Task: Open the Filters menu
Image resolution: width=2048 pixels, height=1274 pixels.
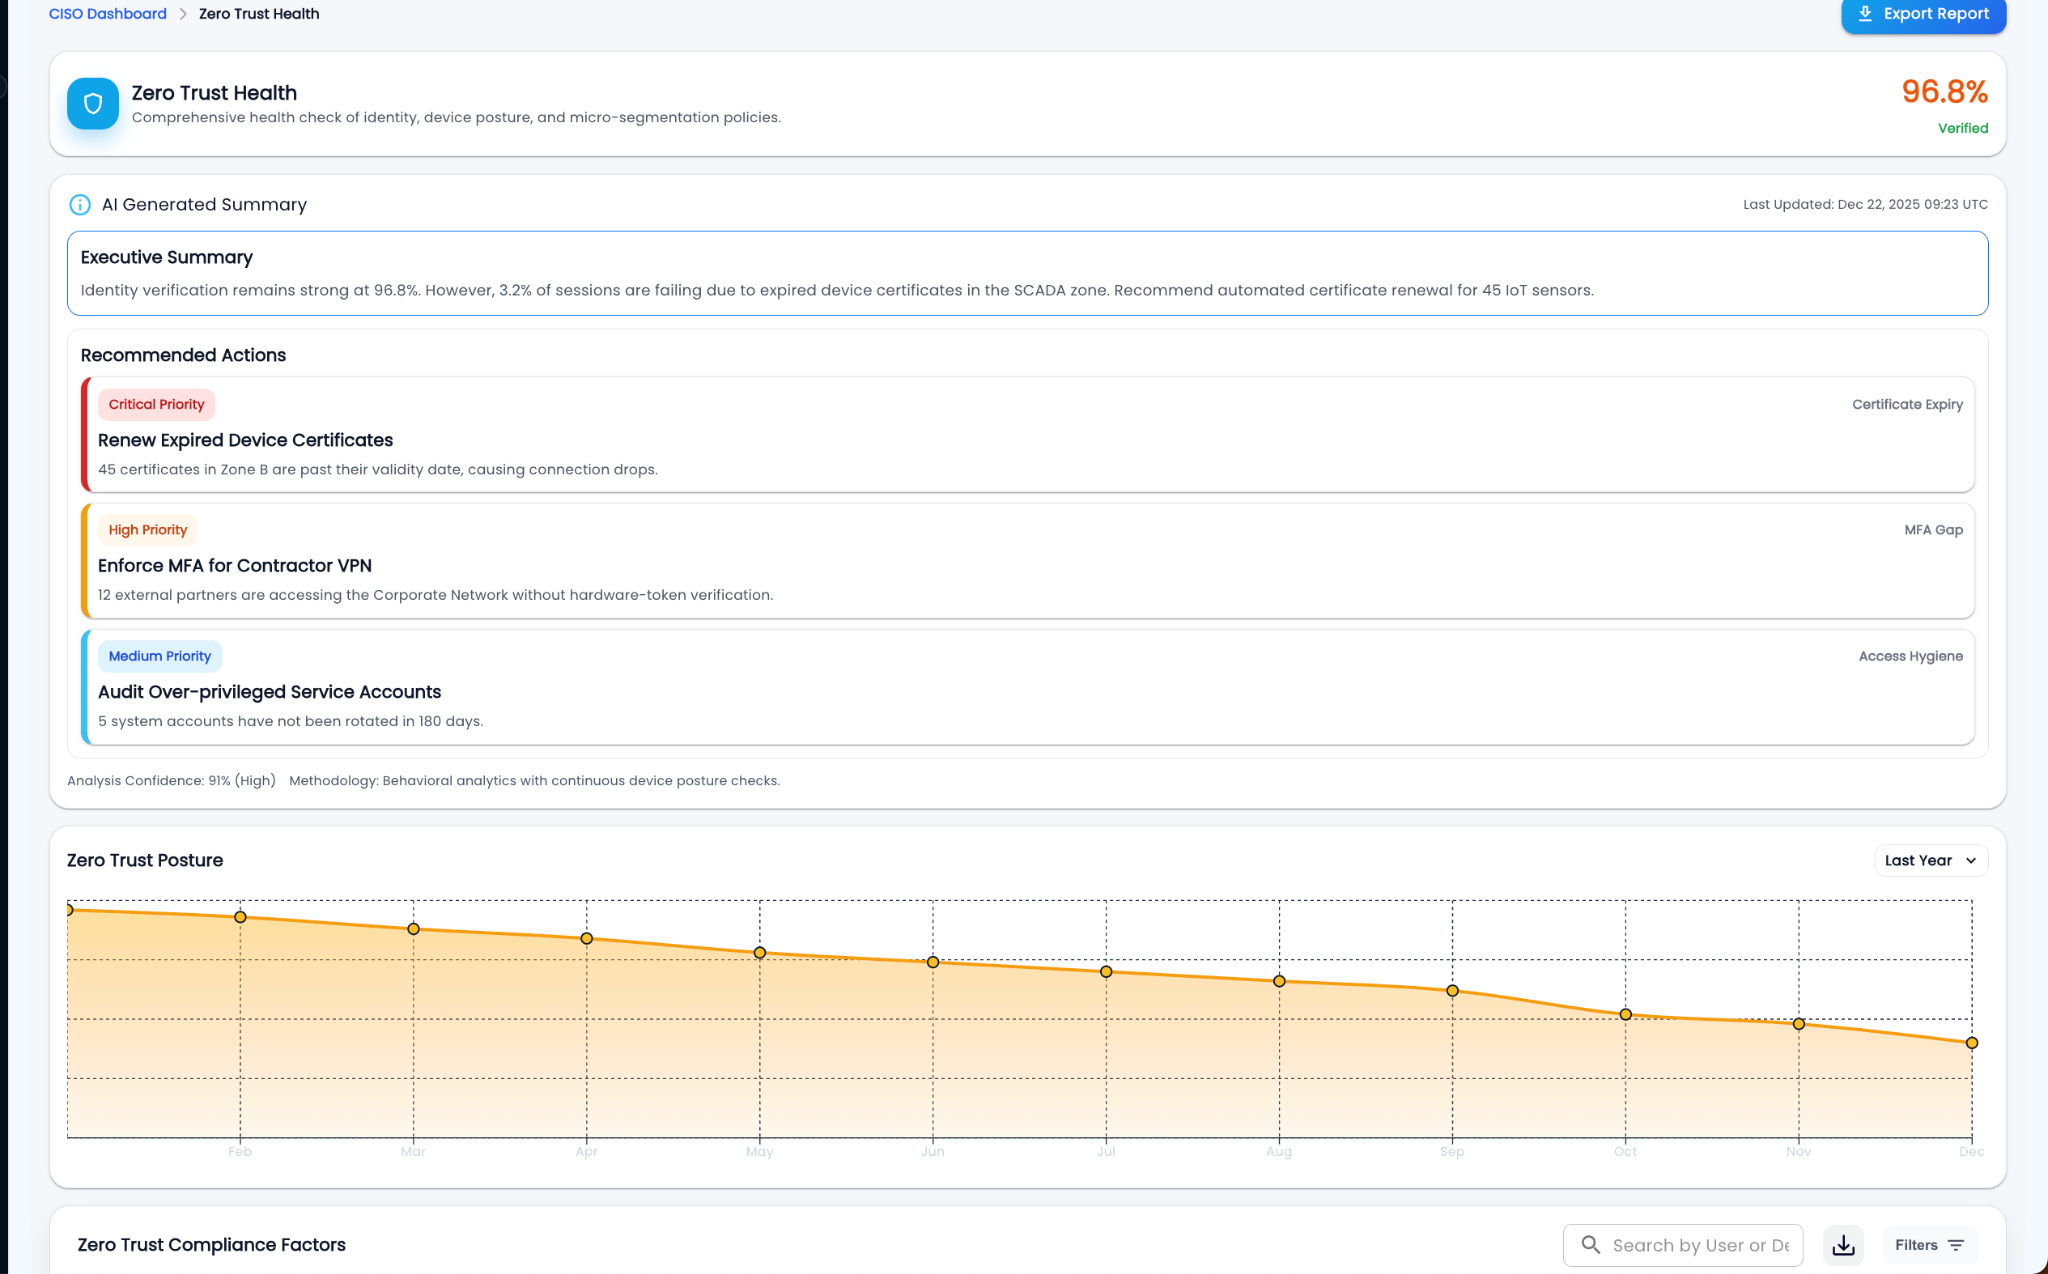Action: pos(1929,1245)
